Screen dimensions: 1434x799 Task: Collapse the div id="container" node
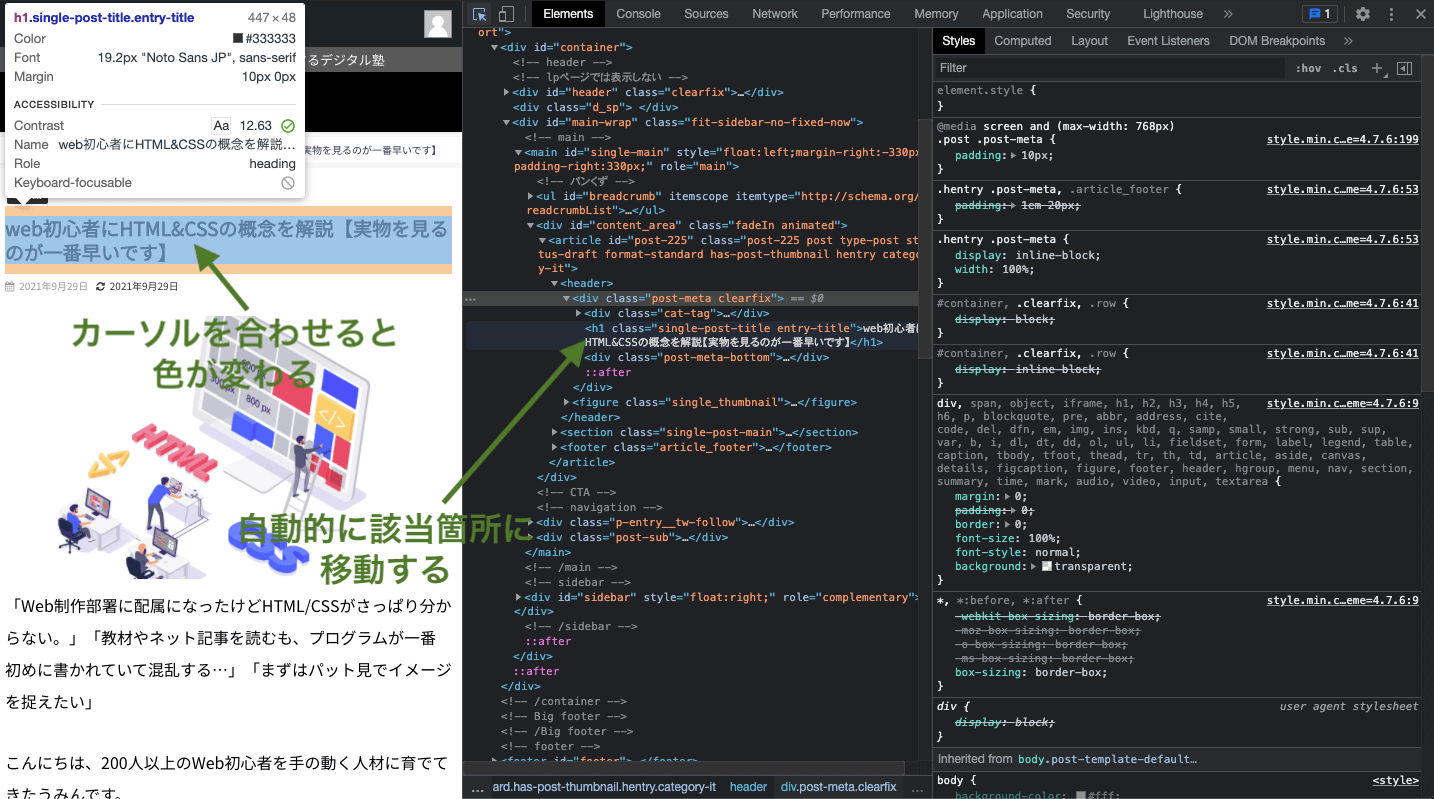(495, 47)
